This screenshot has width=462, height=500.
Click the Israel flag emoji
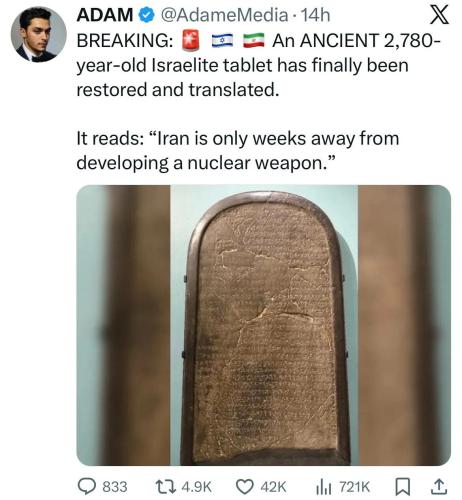coord(222,40)
